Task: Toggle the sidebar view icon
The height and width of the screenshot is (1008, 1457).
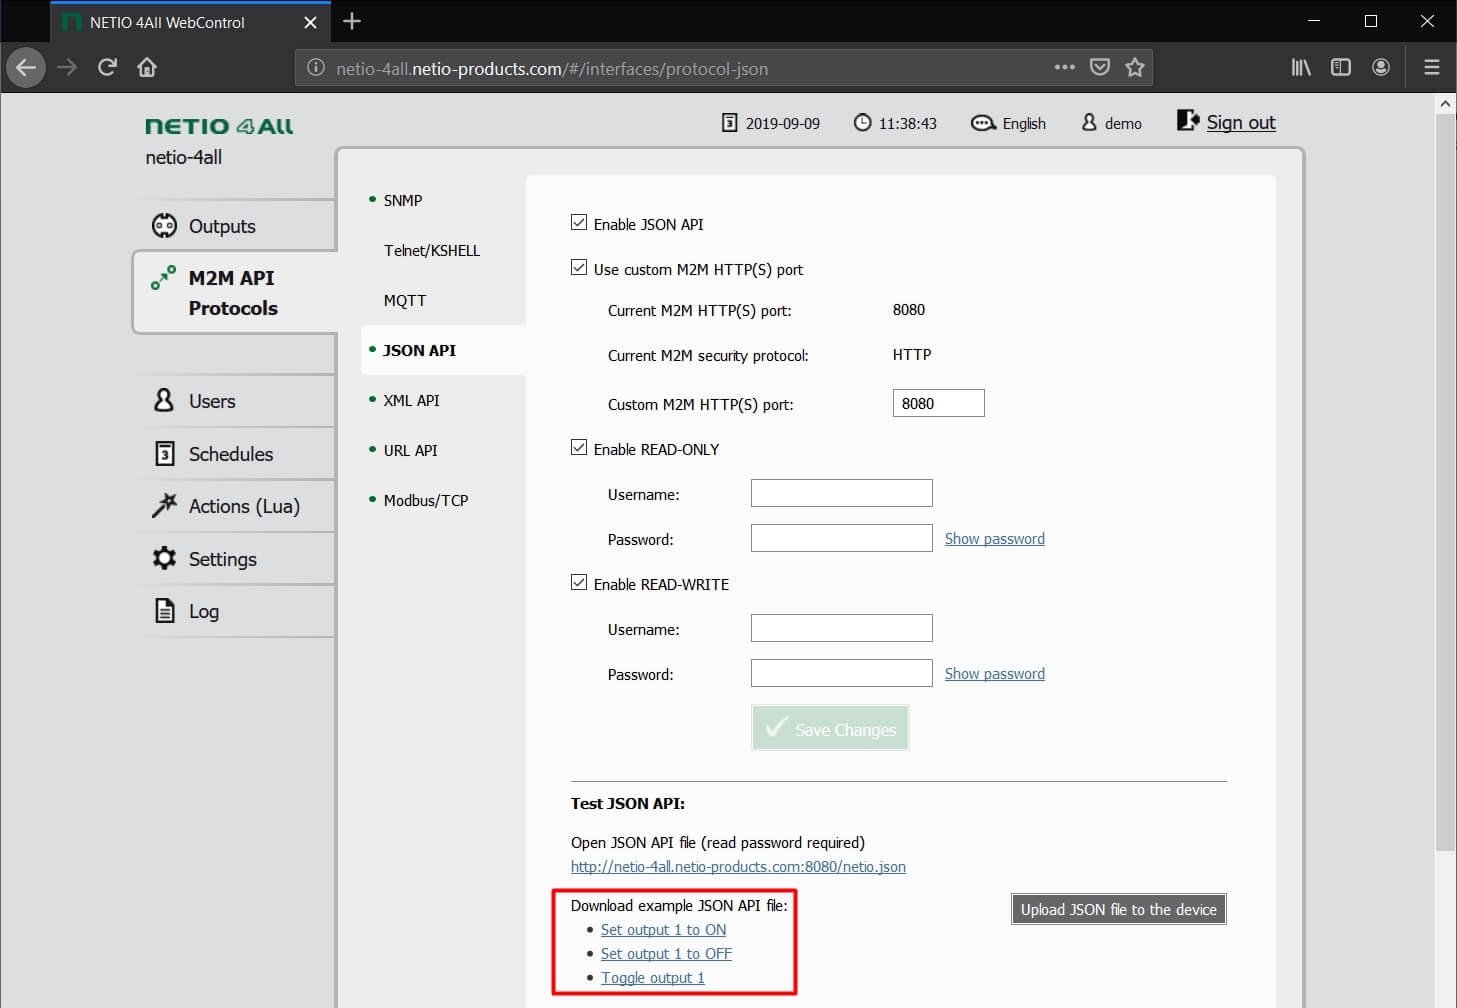Action: coord(1341,67)
